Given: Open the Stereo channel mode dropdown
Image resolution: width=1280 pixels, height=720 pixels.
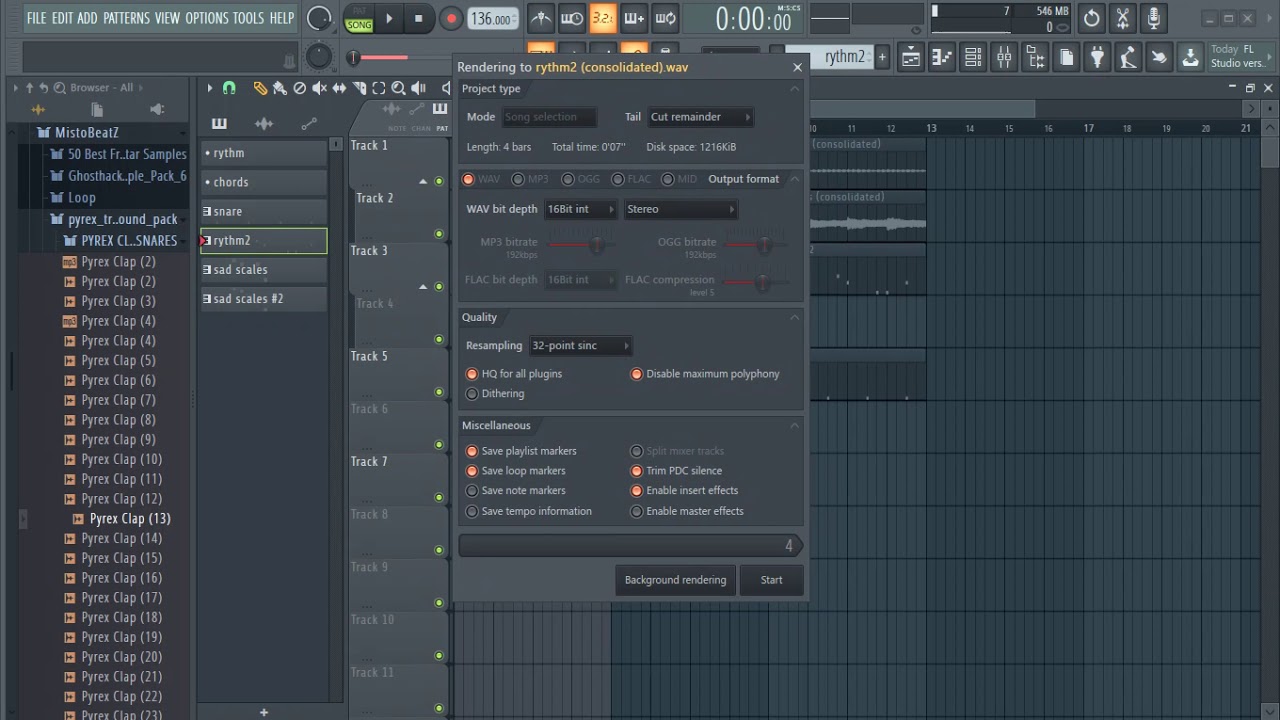Looking at the screenshot, I should pos(681,209).
